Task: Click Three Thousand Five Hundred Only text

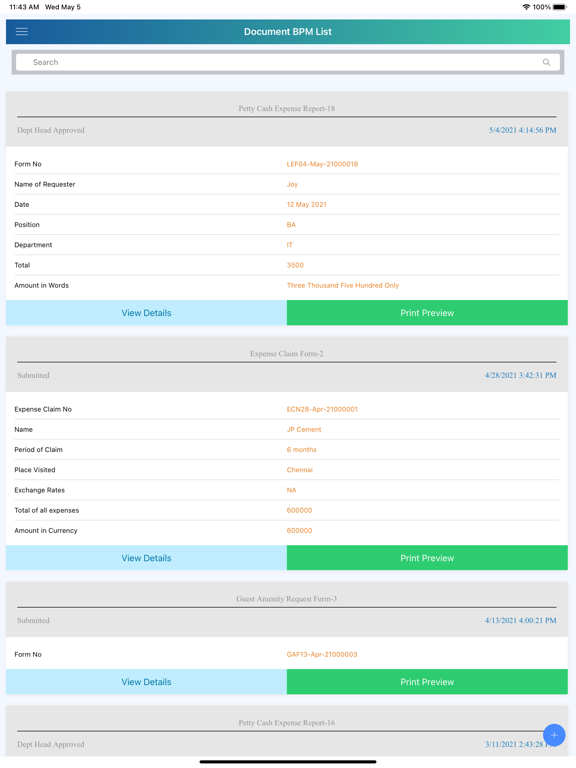Action: (343, 285)
